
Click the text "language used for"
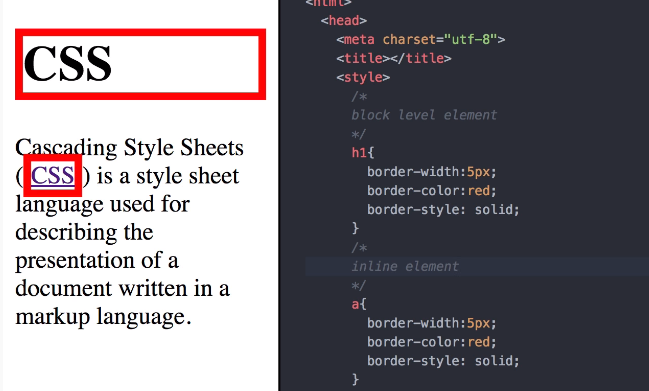coord(103,204)
